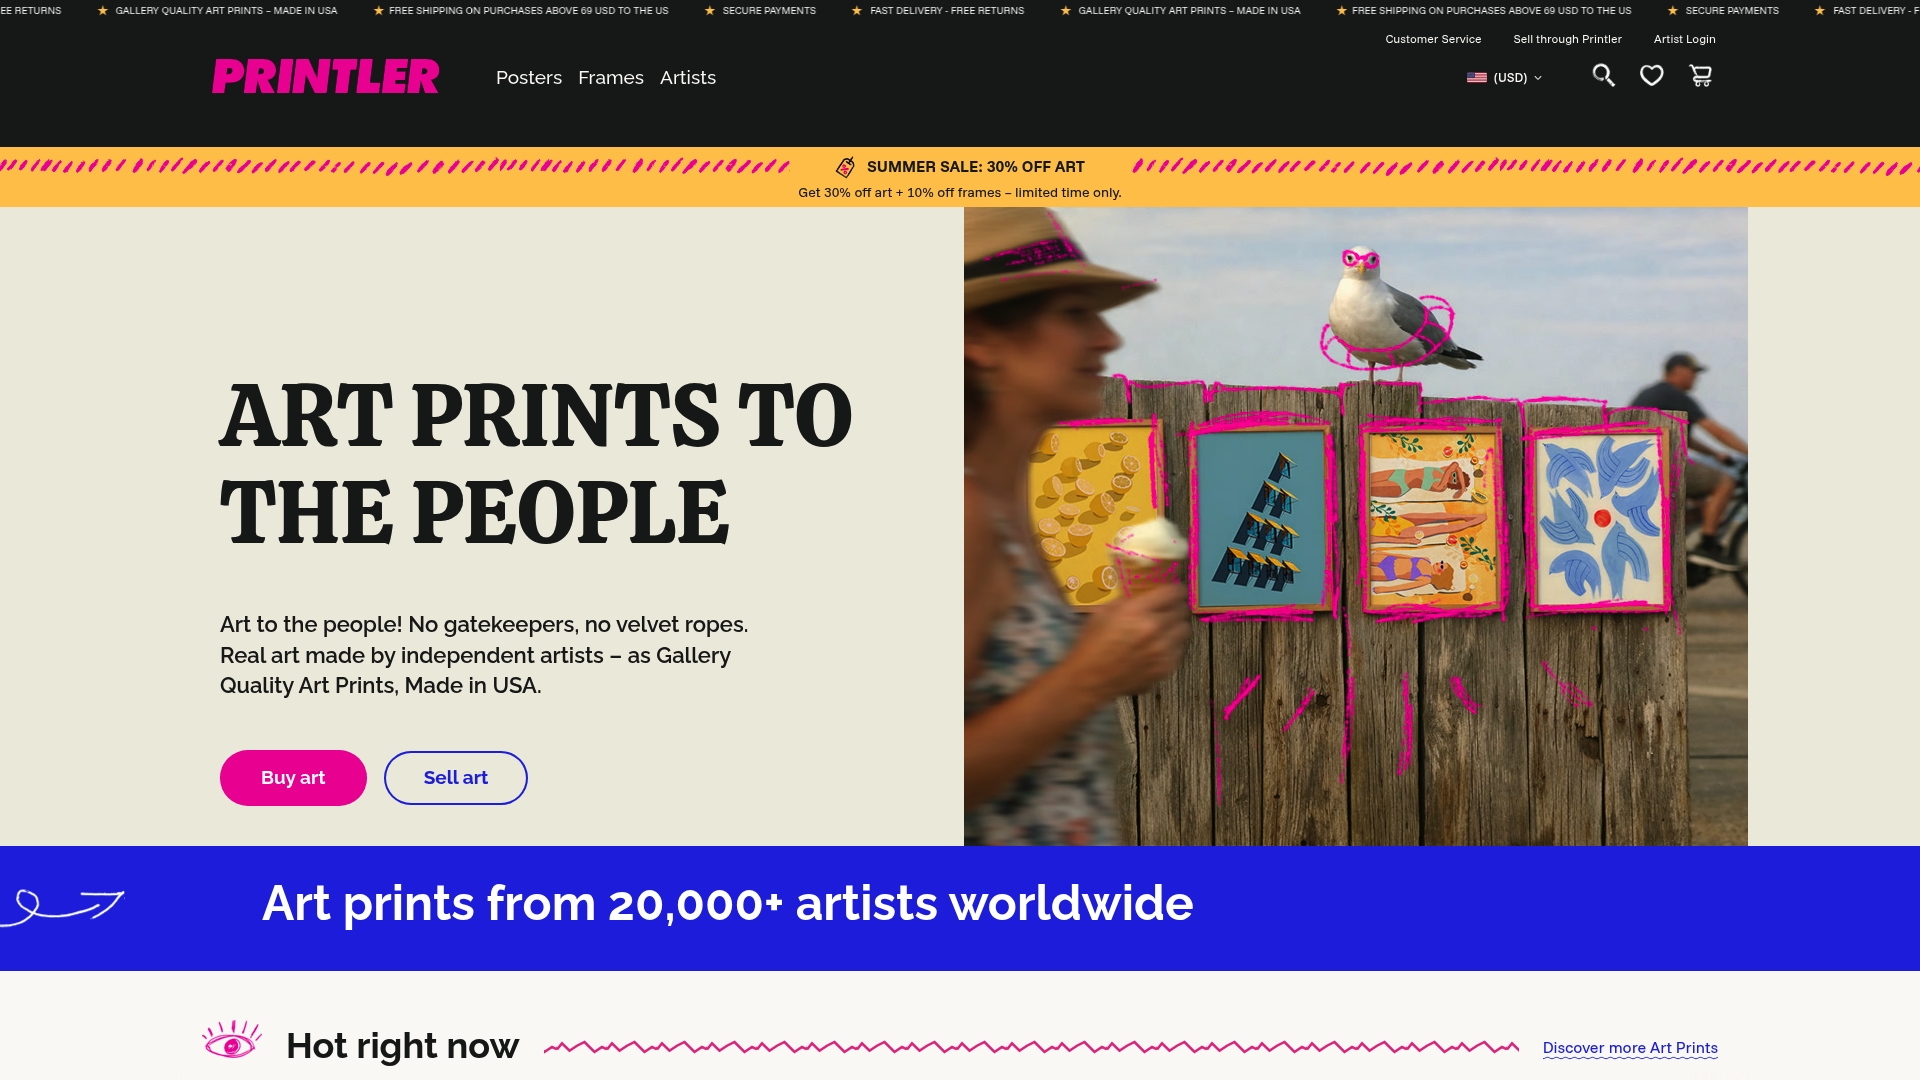Open Sell through Printler link

1567,39
